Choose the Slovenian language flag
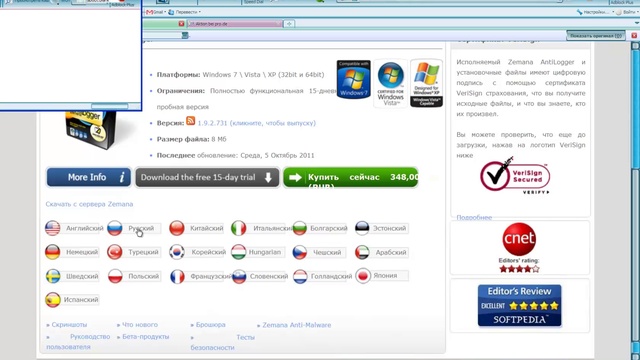640x360 pixels. pyautogui.click(x=239, y=276)
